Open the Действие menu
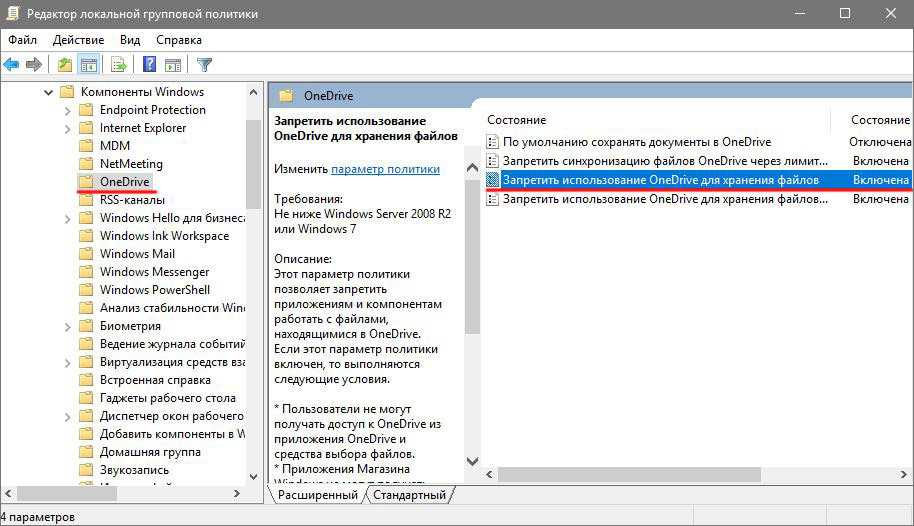The image size is (914, 526). point(78,40)
